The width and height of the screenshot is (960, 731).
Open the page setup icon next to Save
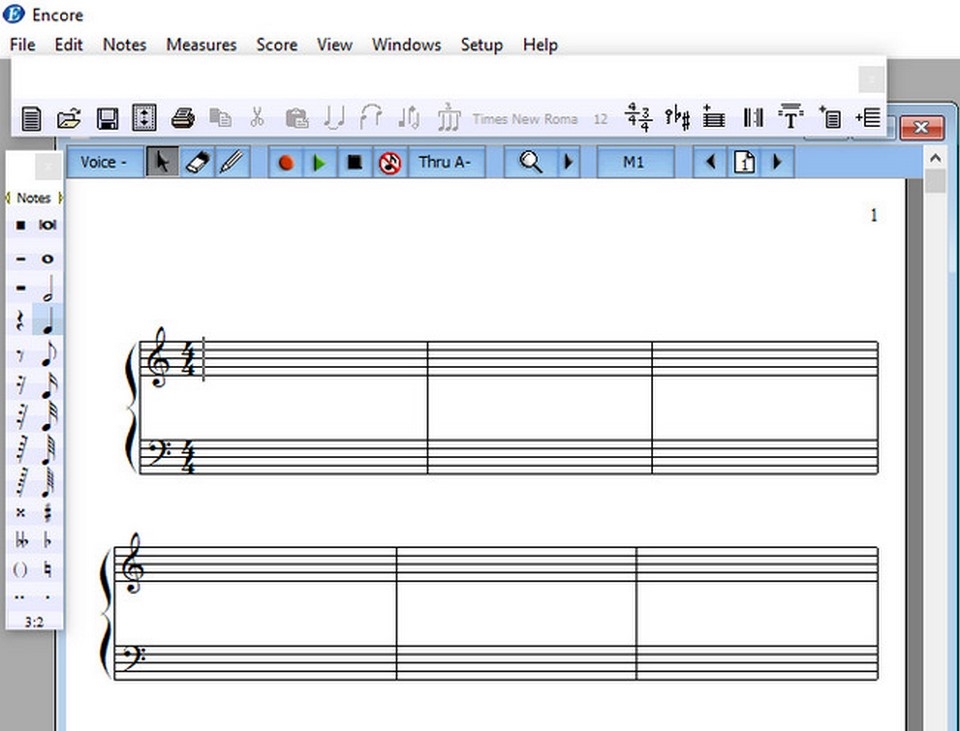pyautogui.click(x=144, y=118)
